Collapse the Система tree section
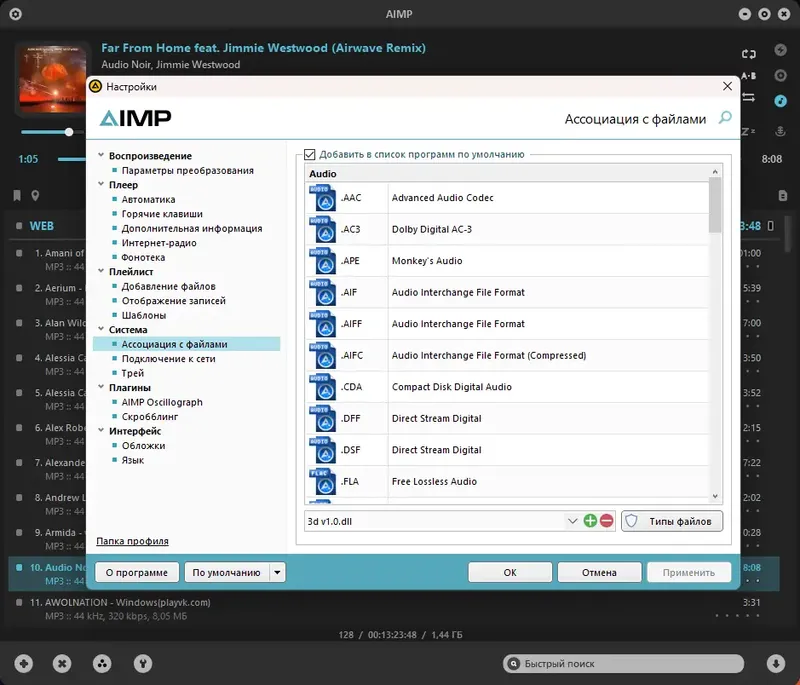The width and height of the screenshot is (800, 685). 101,329
